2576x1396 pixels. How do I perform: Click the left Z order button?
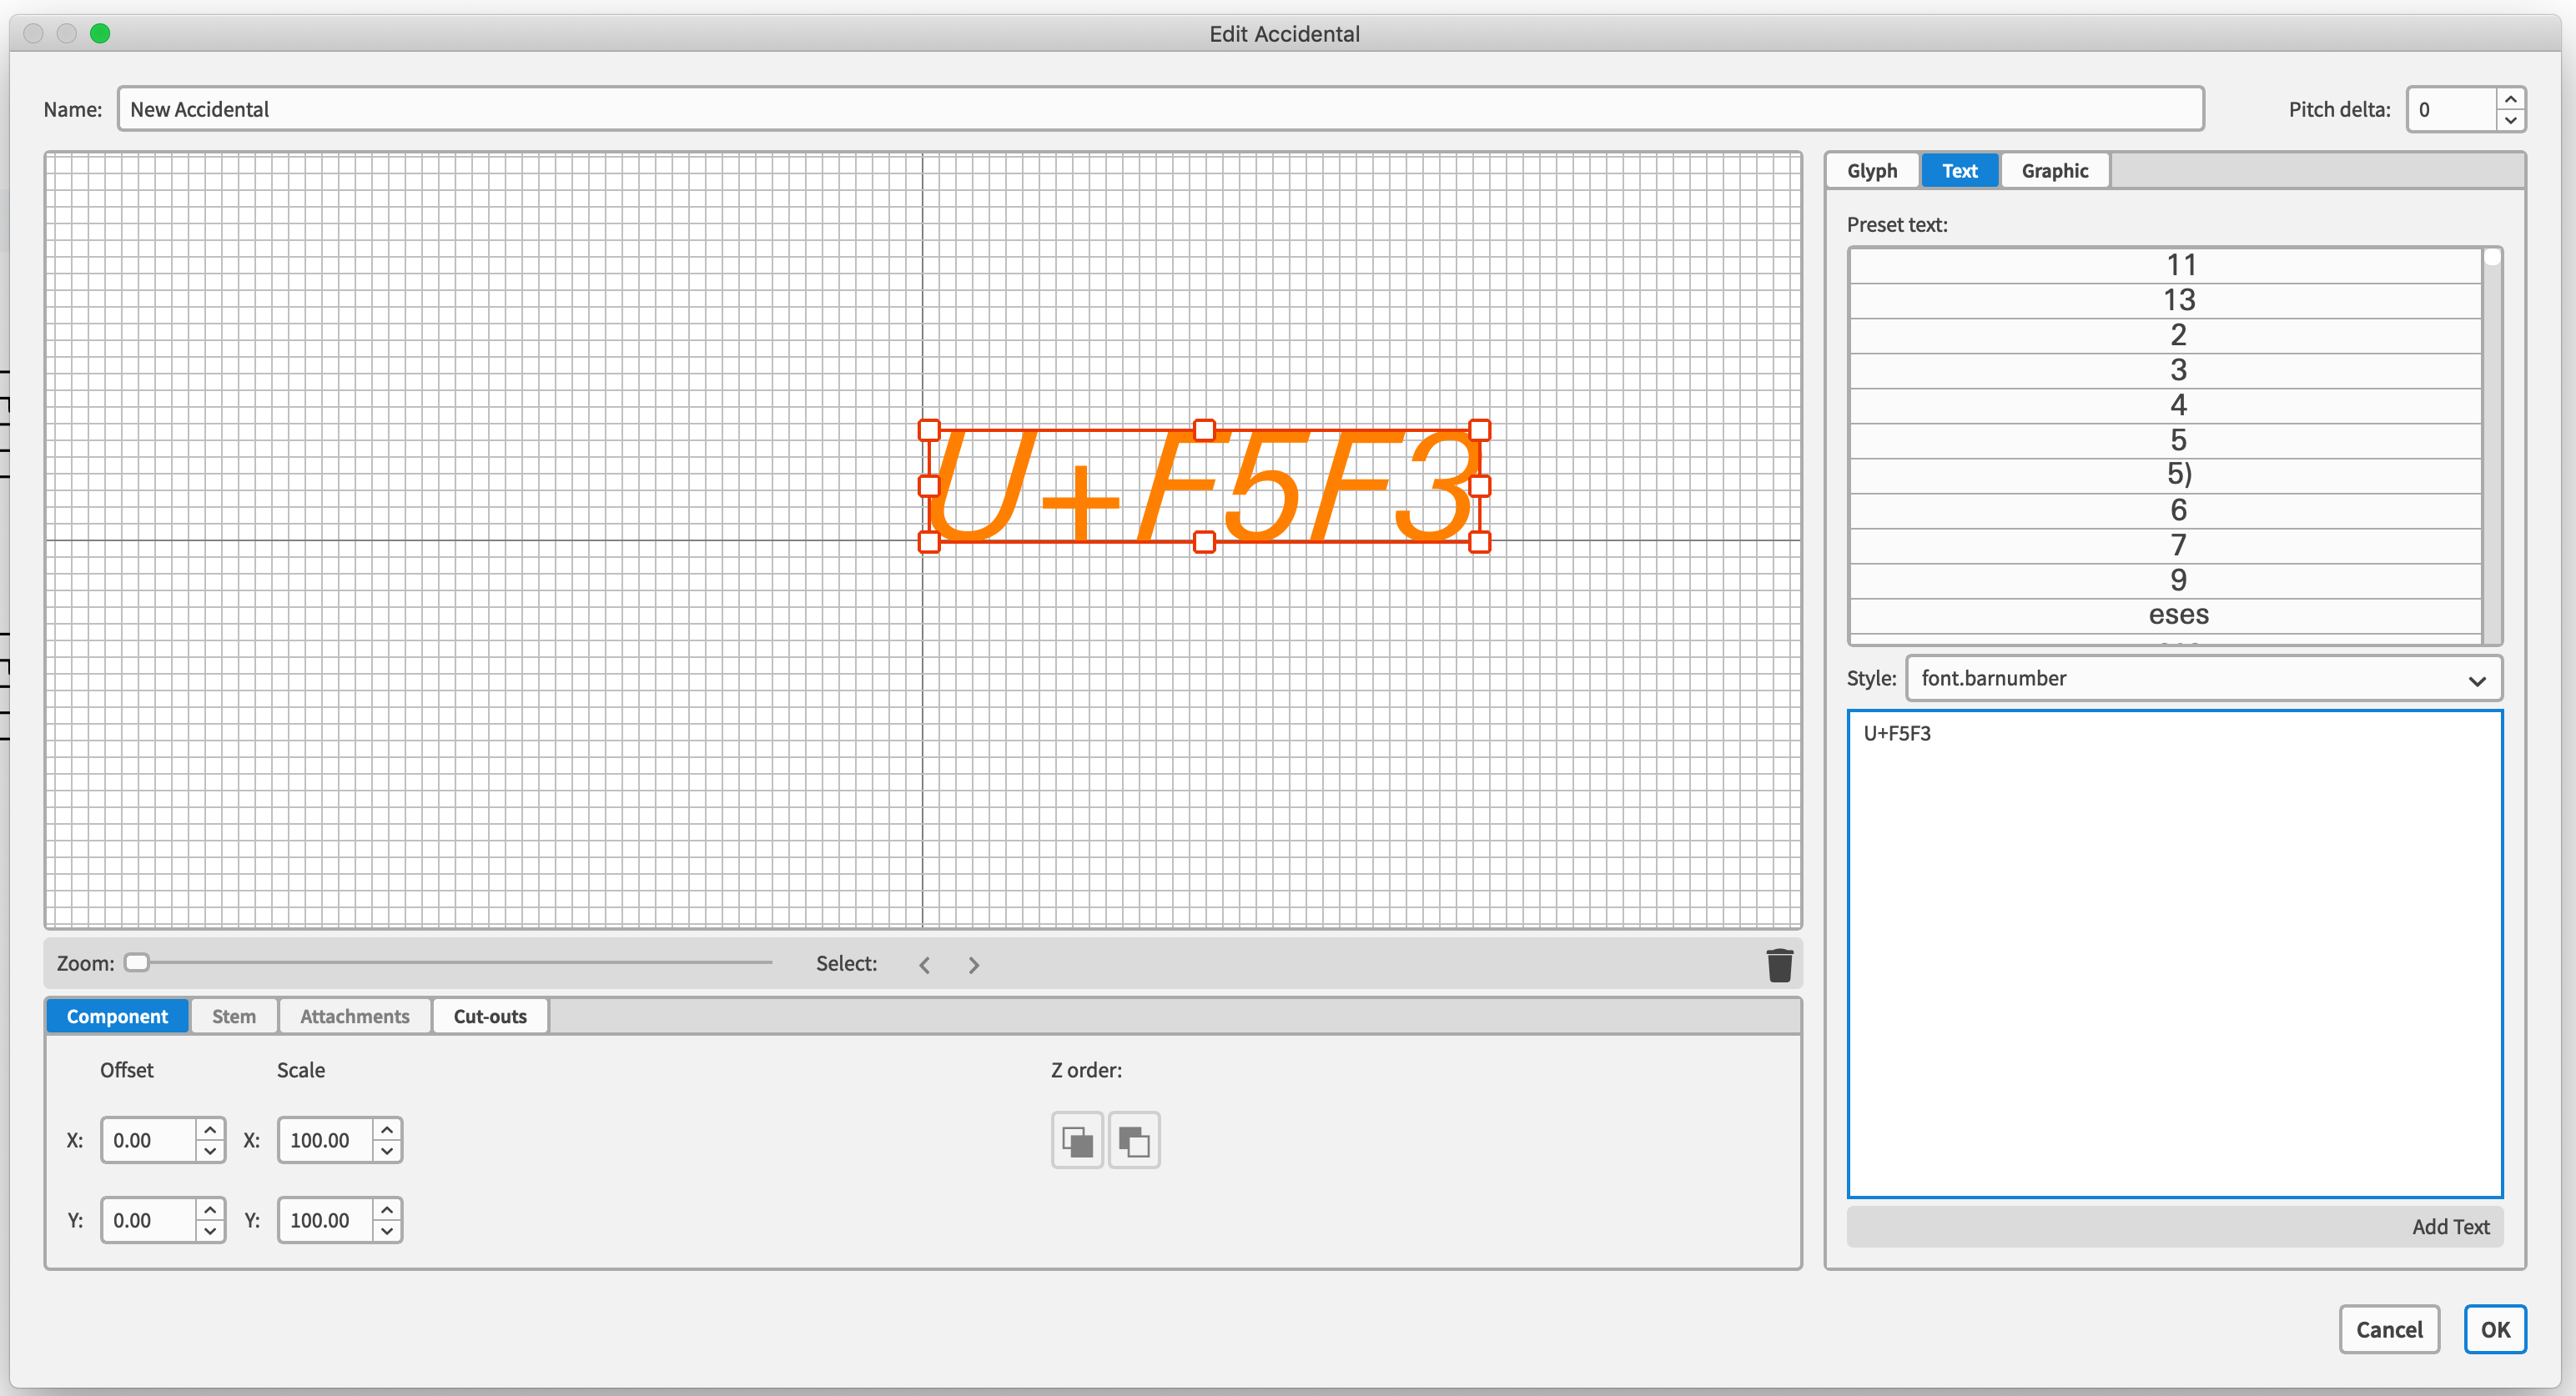pyautogui.click(x=1077, y=1140)
